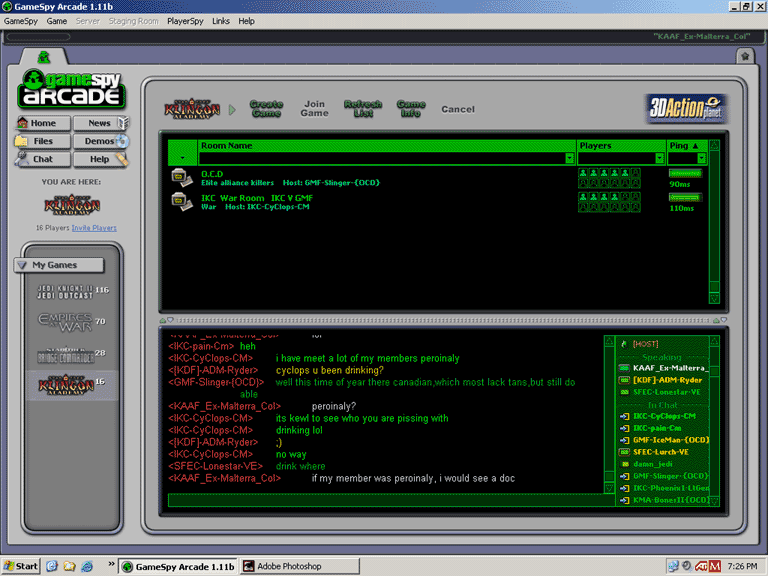This screenshot has width=768, height=576.
Task: Open the Game menu
Action: pos(56,21)
